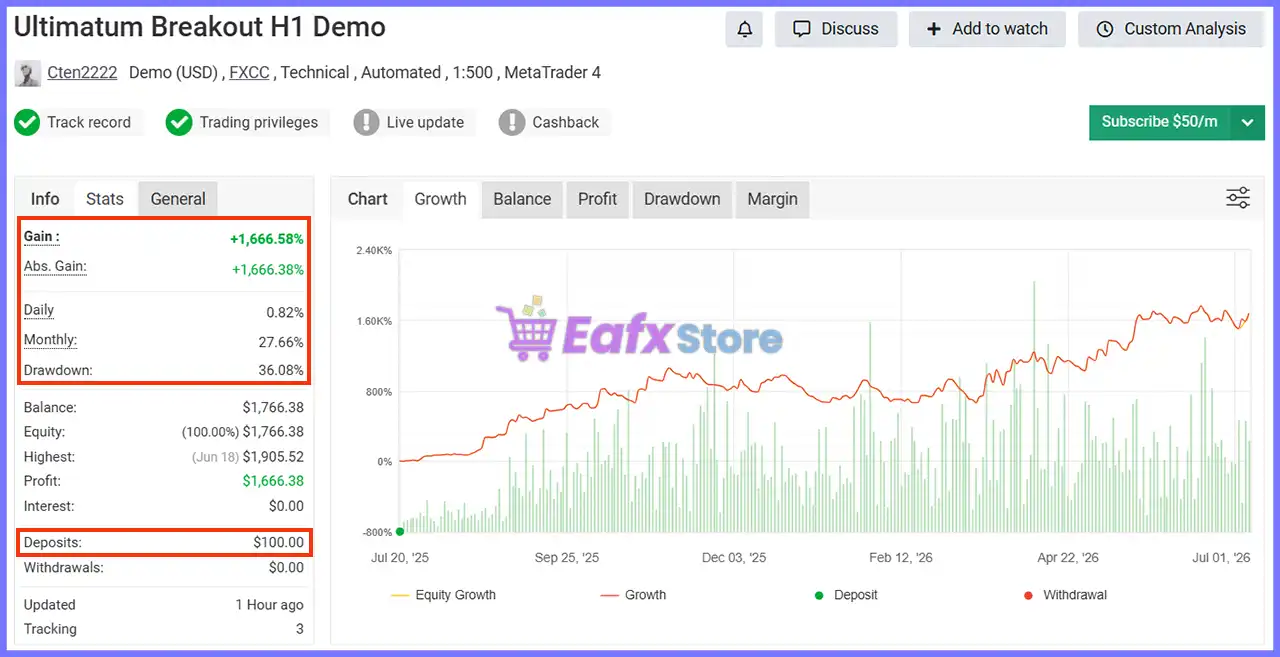Toggle the Withdrawal legend marker

tap(1065, 595)
